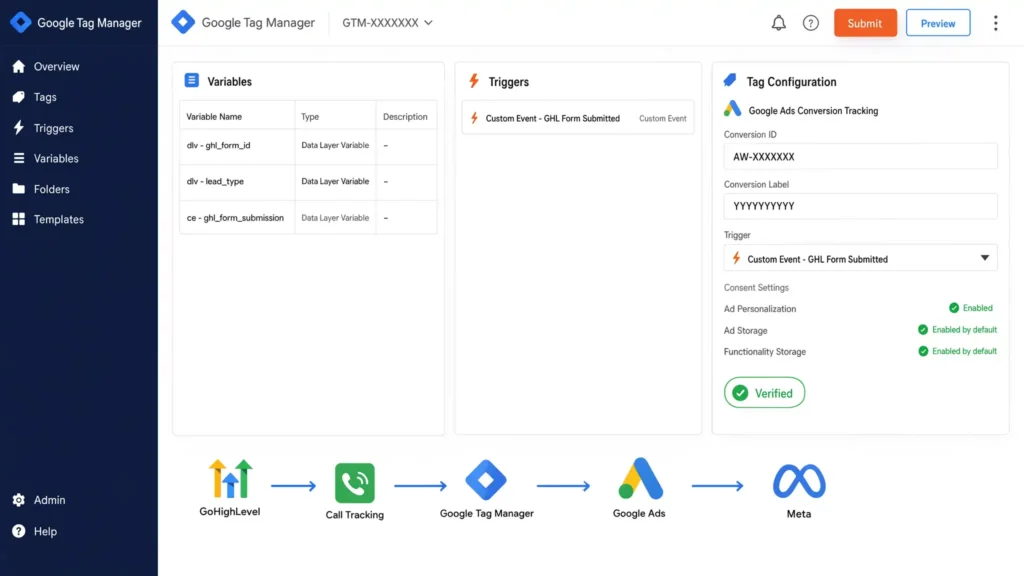1024x576 pixels.
Task: Open the help question mark icon in header
Action: click(810, 23)
